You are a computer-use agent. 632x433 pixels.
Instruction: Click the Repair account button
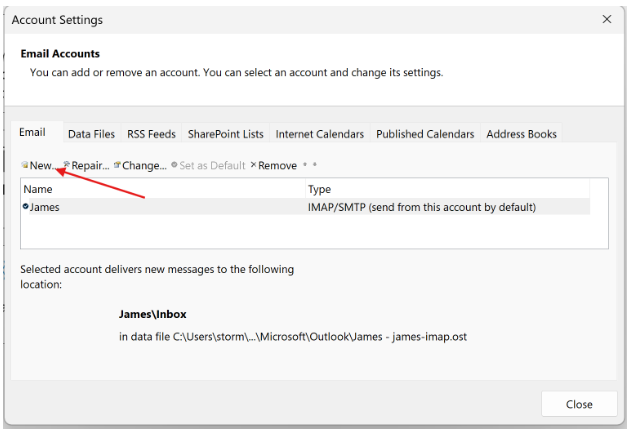coord(87,165)
